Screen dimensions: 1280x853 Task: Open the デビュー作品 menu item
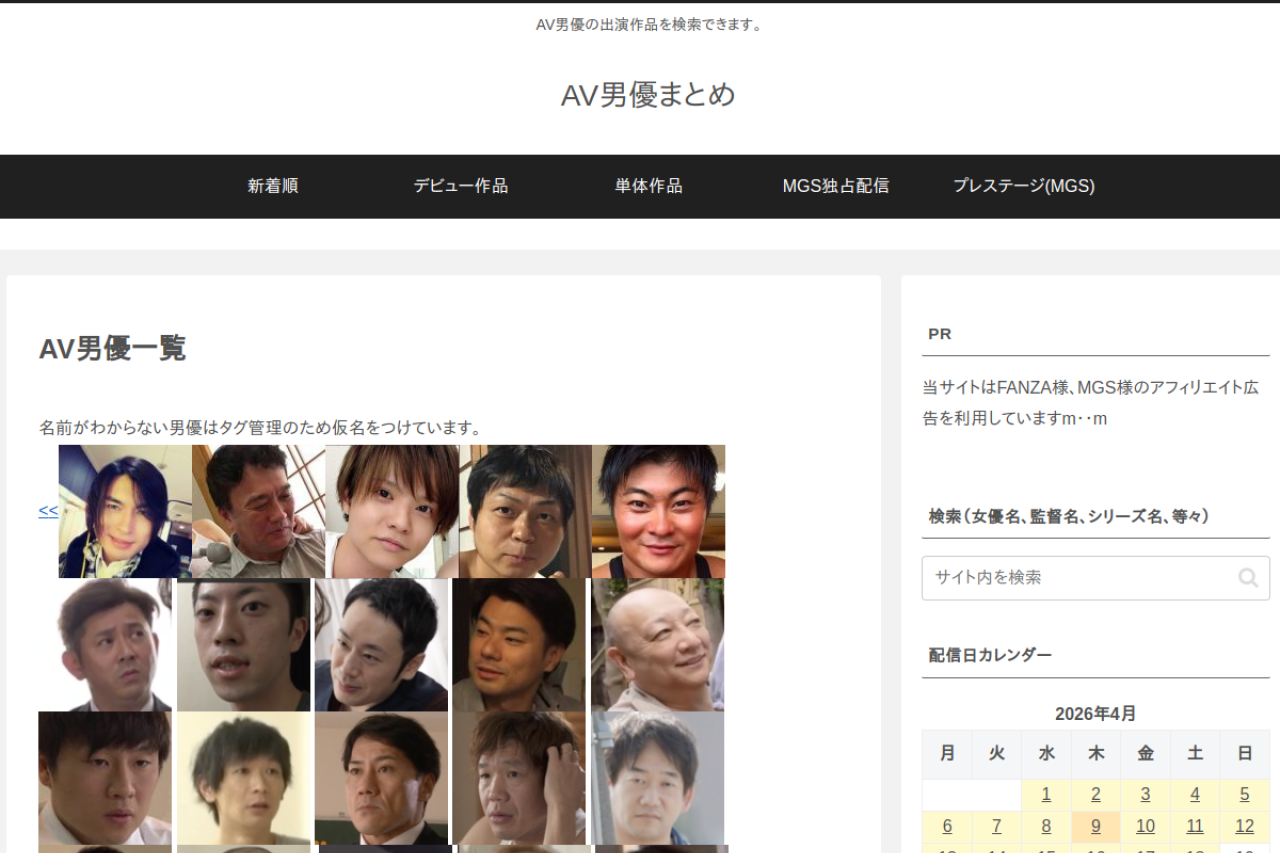point(461,186)
